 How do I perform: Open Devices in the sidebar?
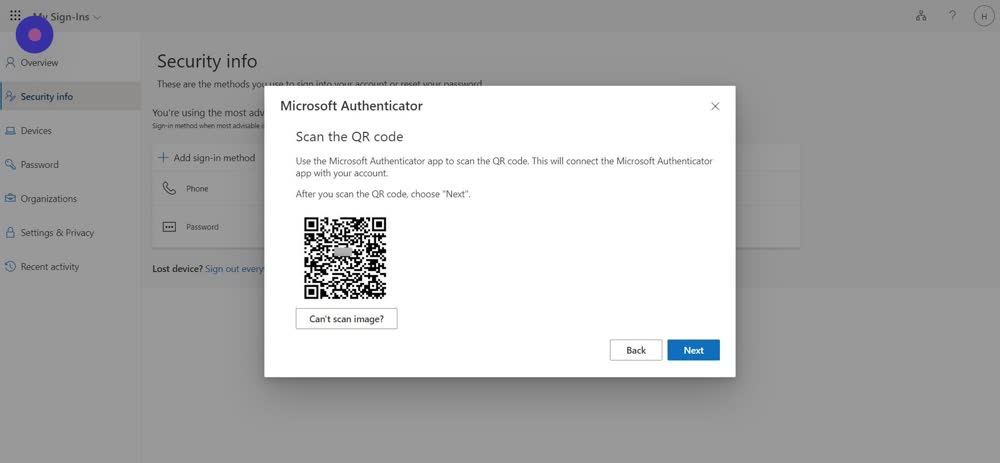(x=70, y=130)
